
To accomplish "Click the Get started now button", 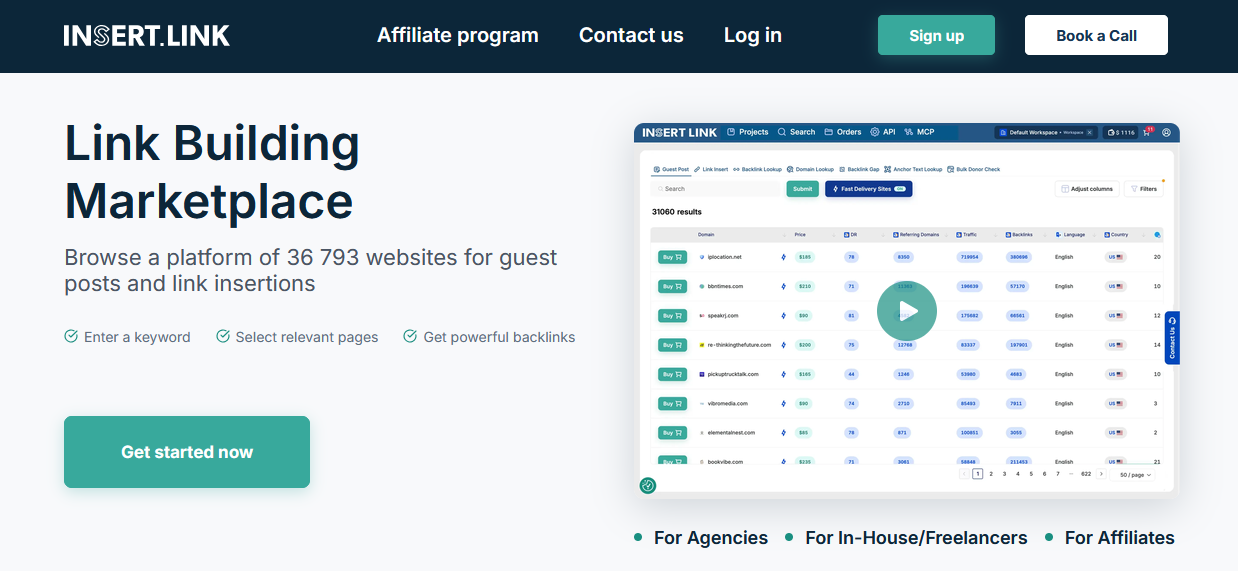I will pyautogui.click(x=187, y=452).
